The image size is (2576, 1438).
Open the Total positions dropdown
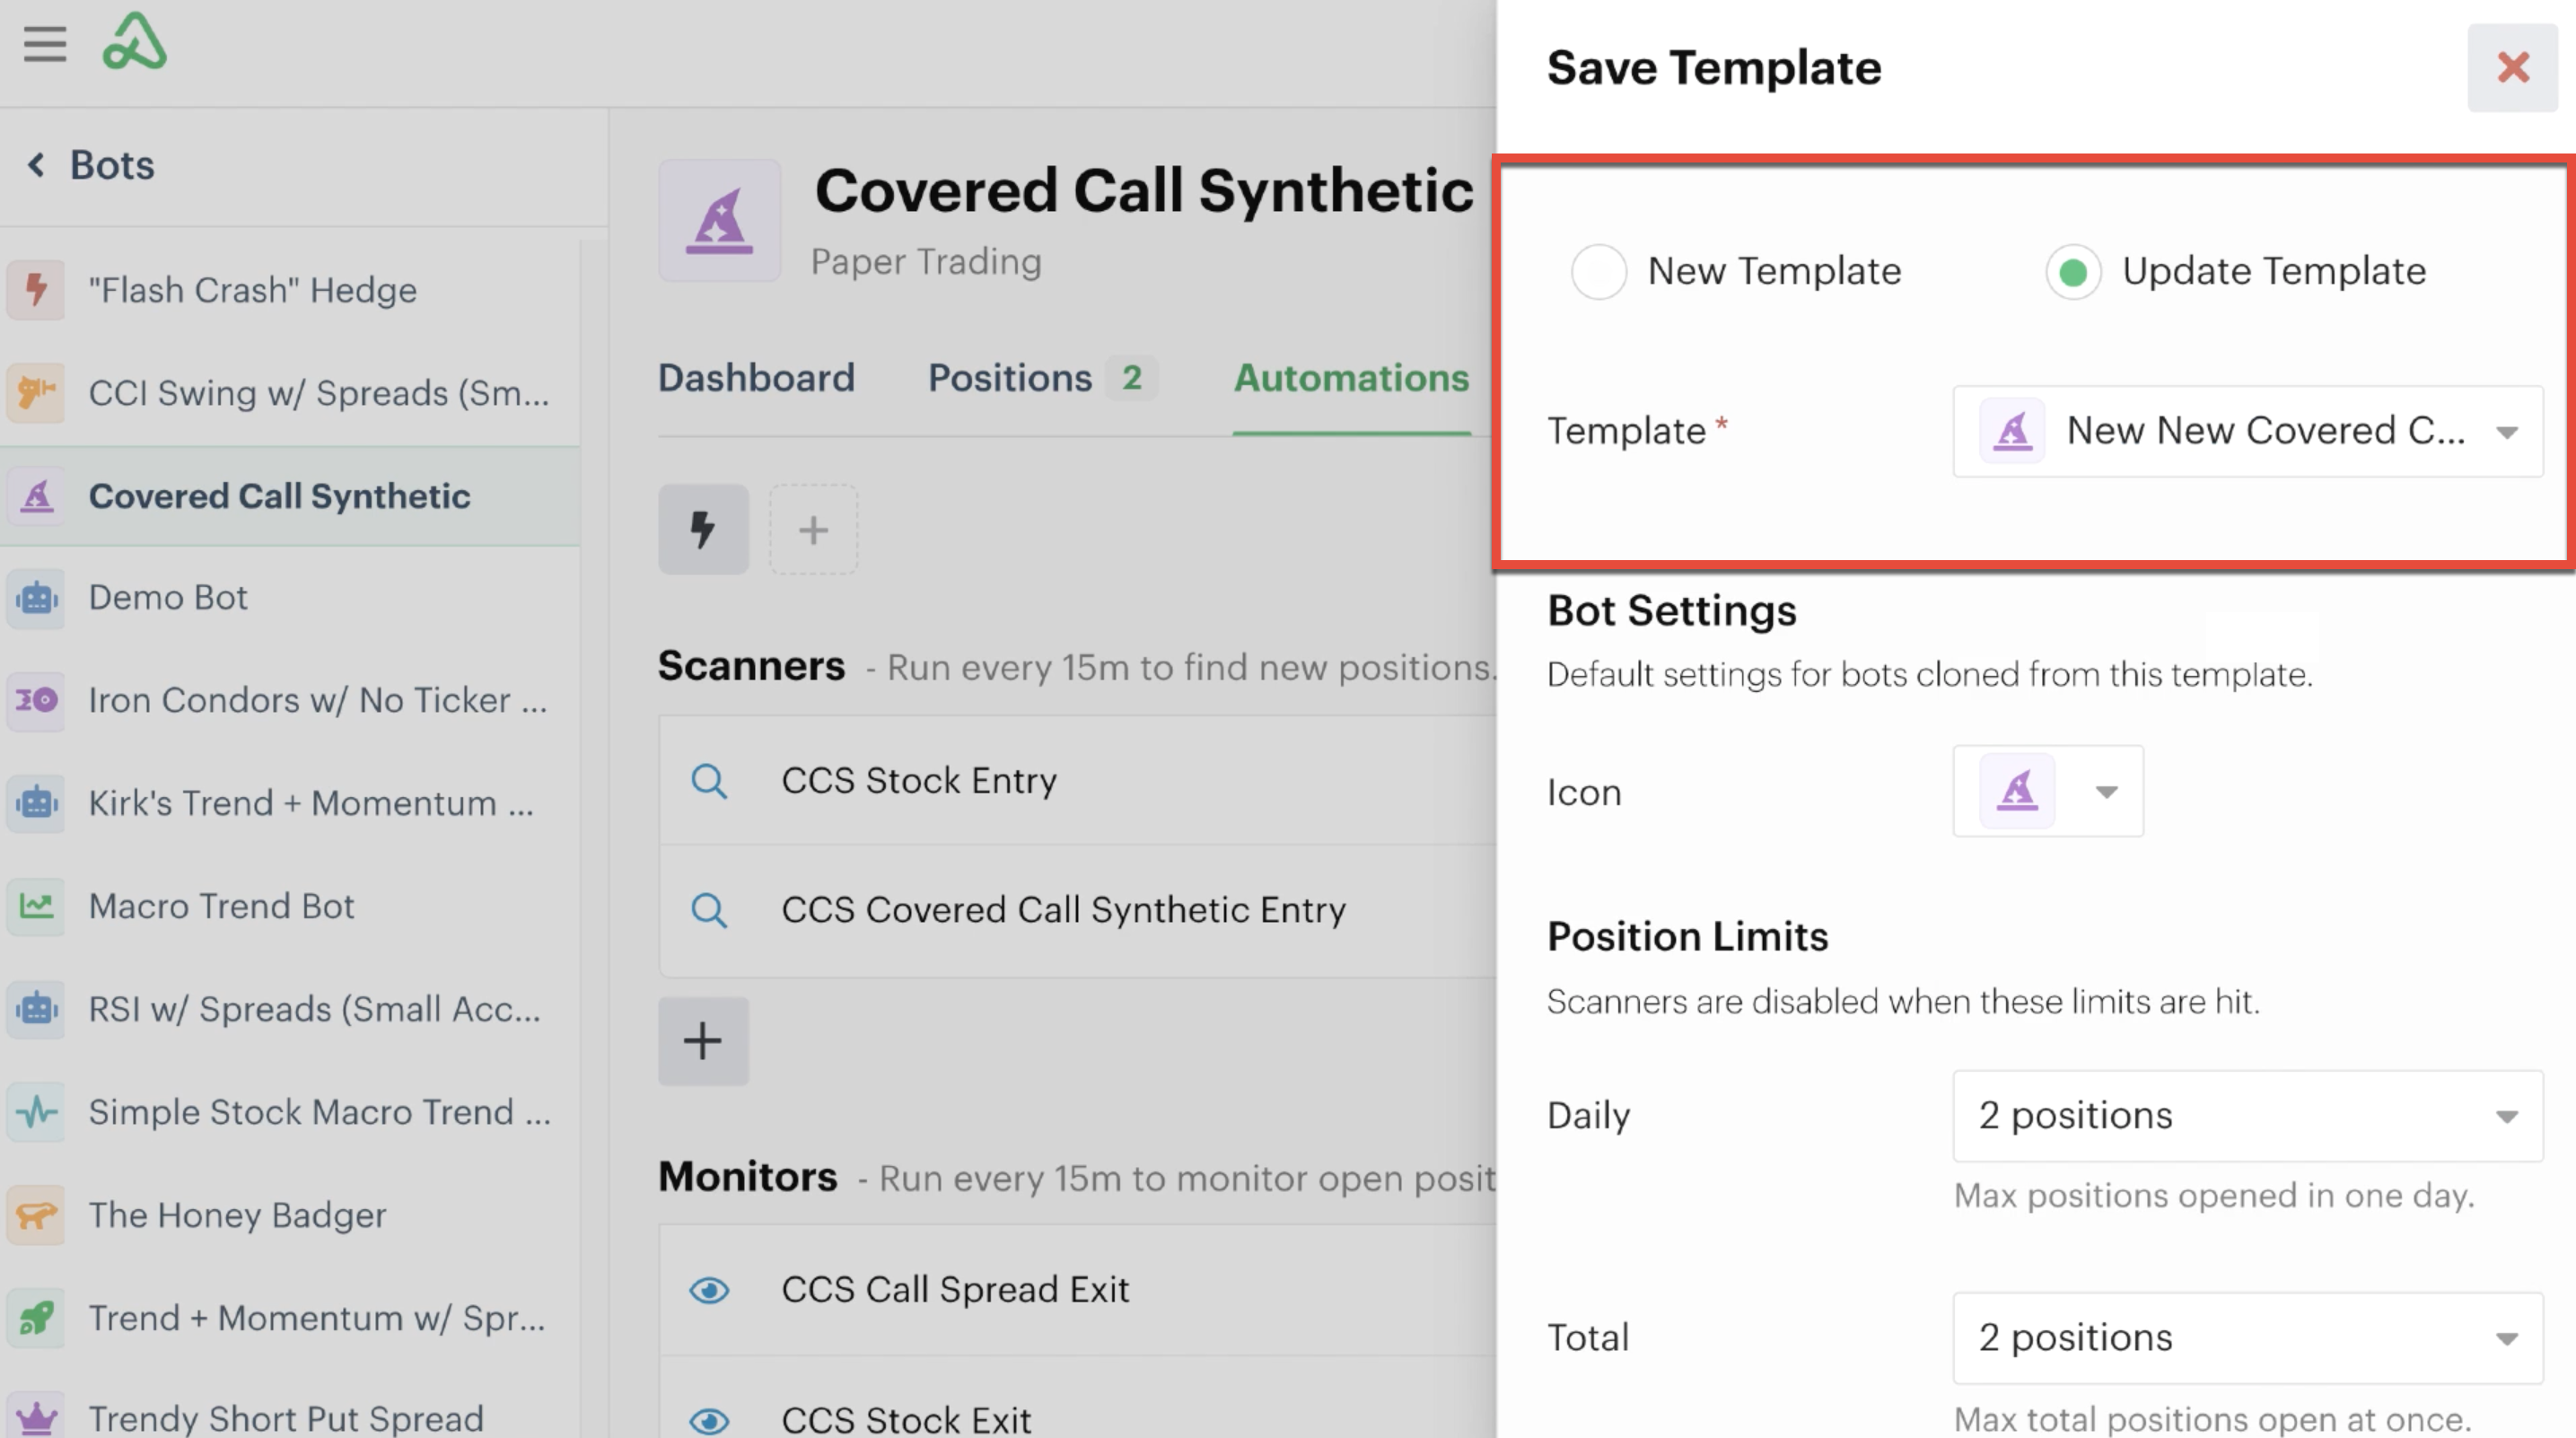coord(2248,1338)
